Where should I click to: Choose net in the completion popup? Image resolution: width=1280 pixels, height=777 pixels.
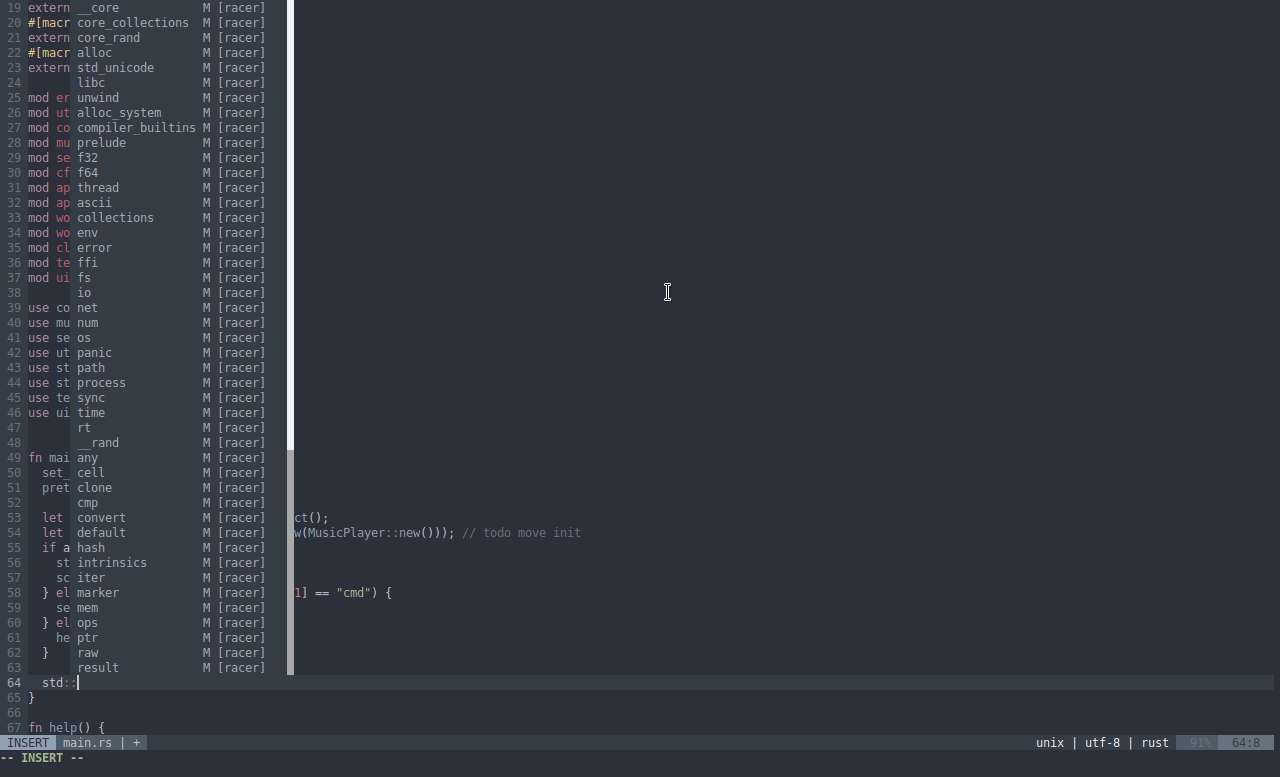click(178, 308)
